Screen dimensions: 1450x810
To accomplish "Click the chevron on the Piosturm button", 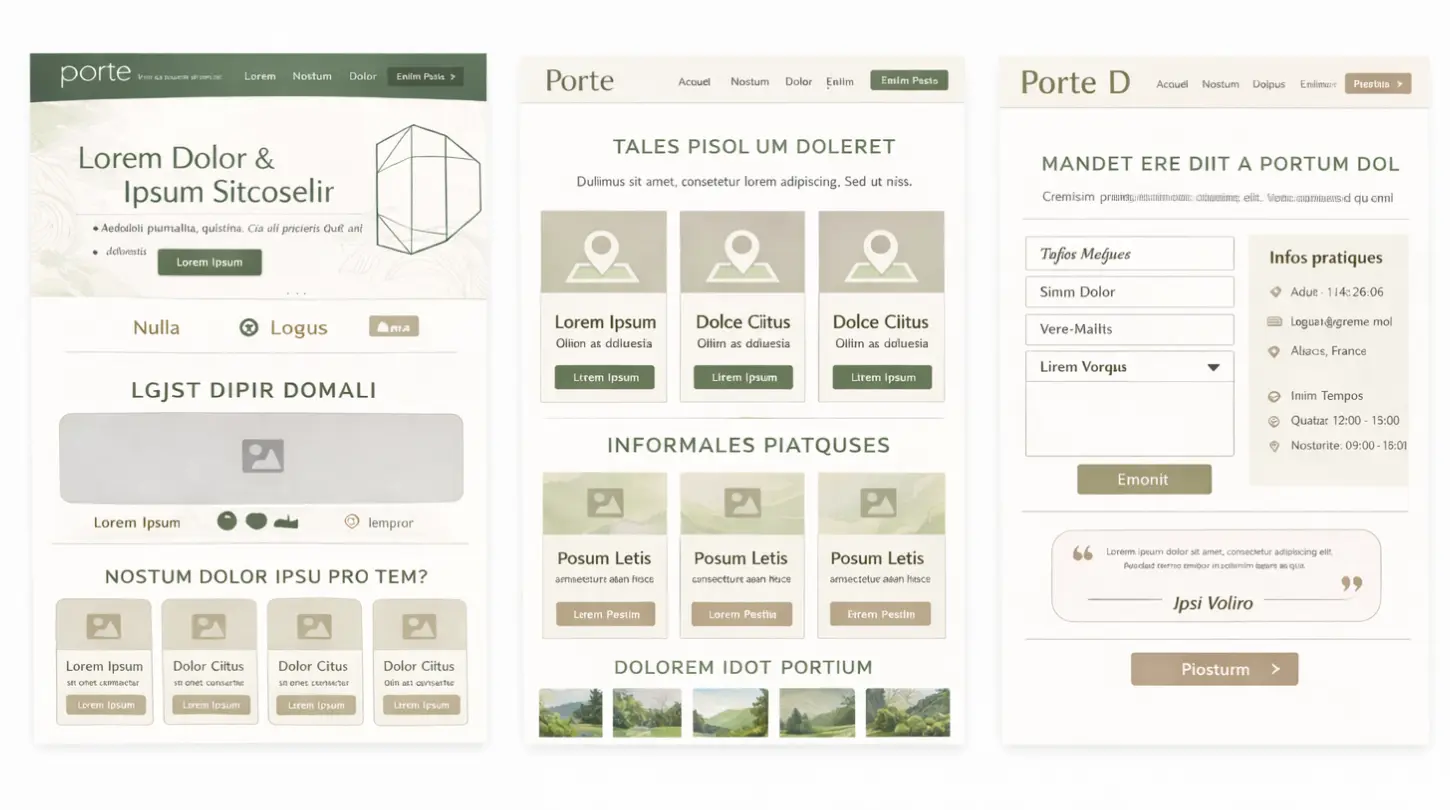I will click(x=1275, y=669).
